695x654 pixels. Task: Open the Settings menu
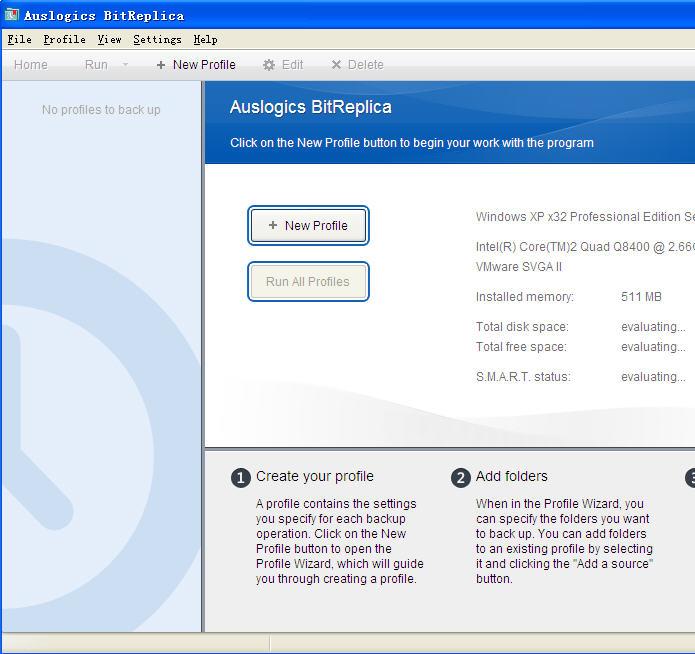(x=157, y=40)
